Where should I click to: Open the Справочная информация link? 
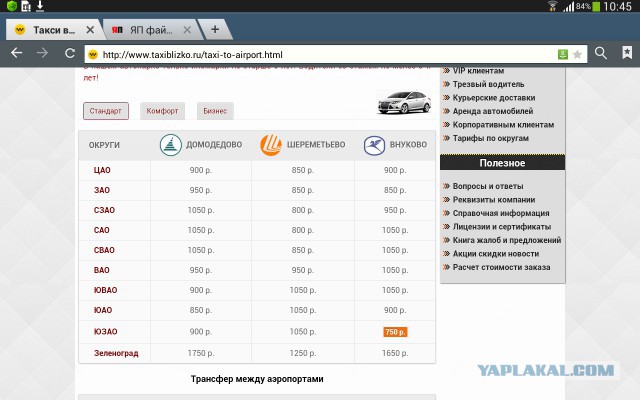click(501, 213)
